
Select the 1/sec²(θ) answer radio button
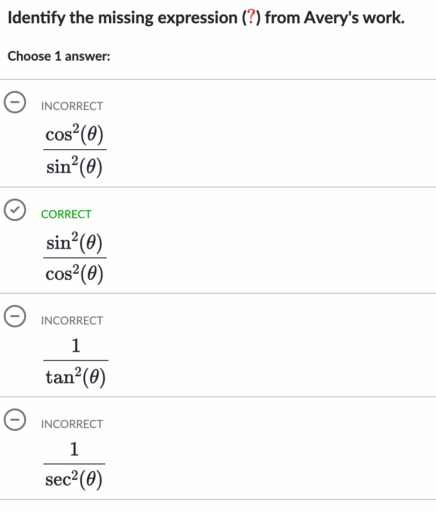[x=15, y=420]
